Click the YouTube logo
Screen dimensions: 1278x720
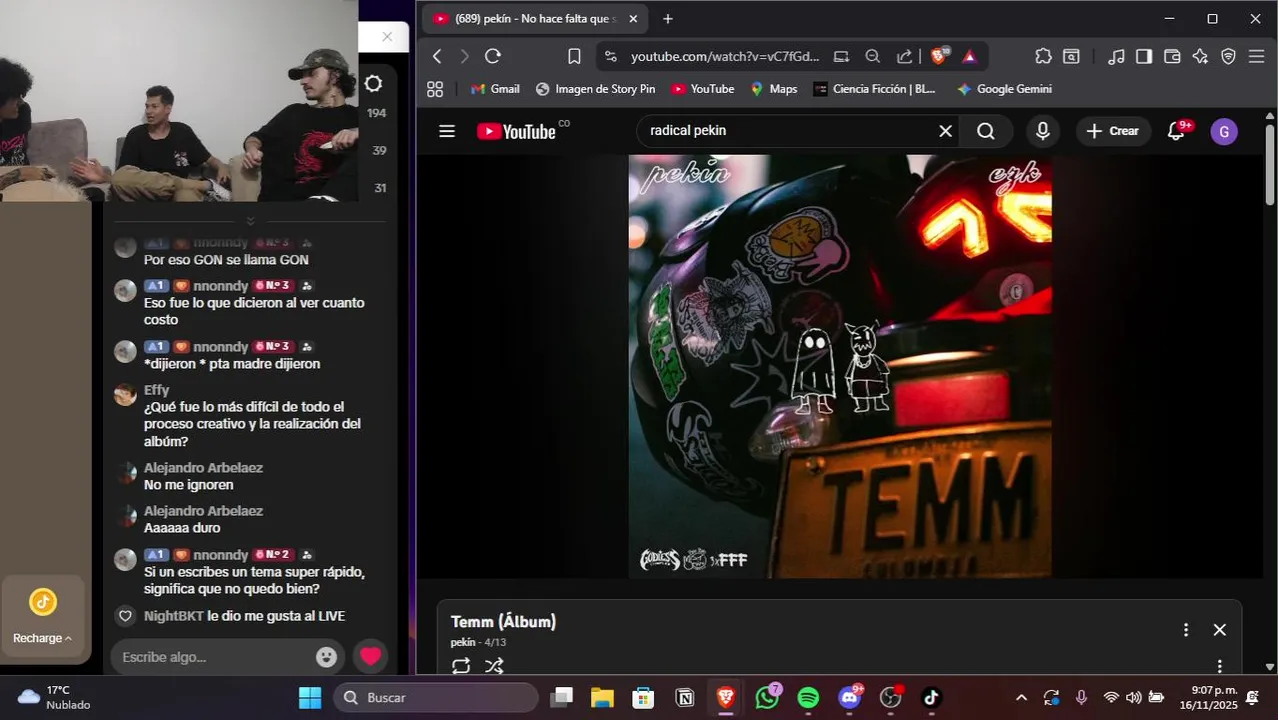pyautogui.click(x=516, y=131)
